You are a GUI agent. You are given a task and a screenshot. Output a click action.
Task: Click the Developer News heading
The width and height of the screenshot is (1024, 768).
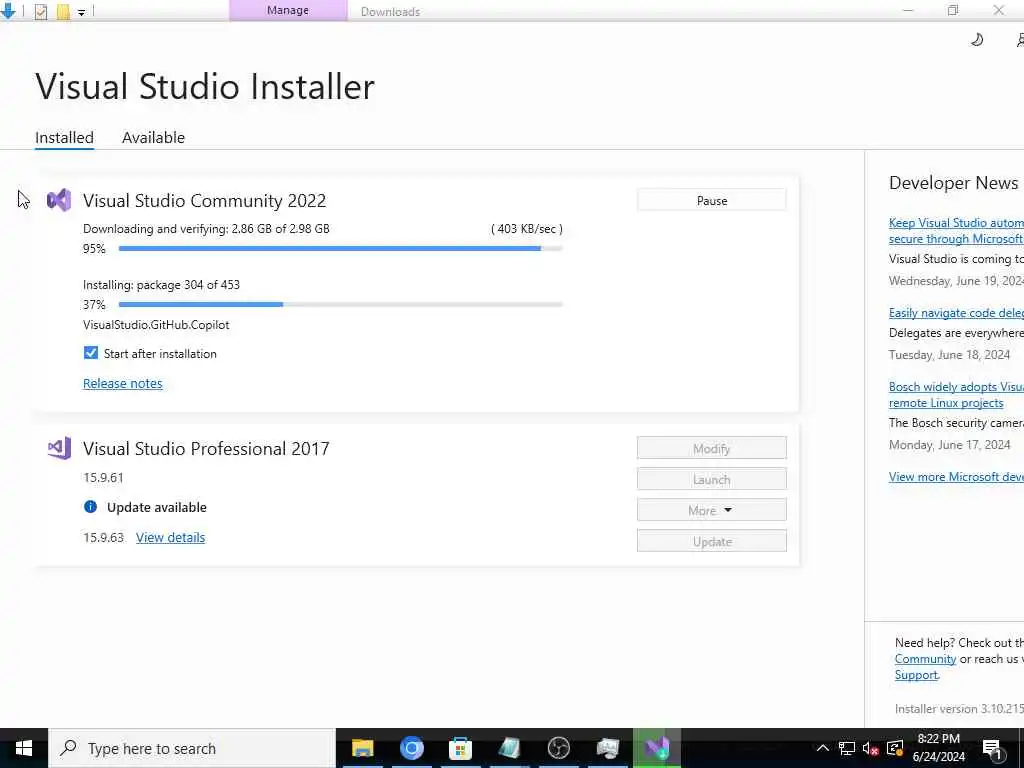pos(953,183)
